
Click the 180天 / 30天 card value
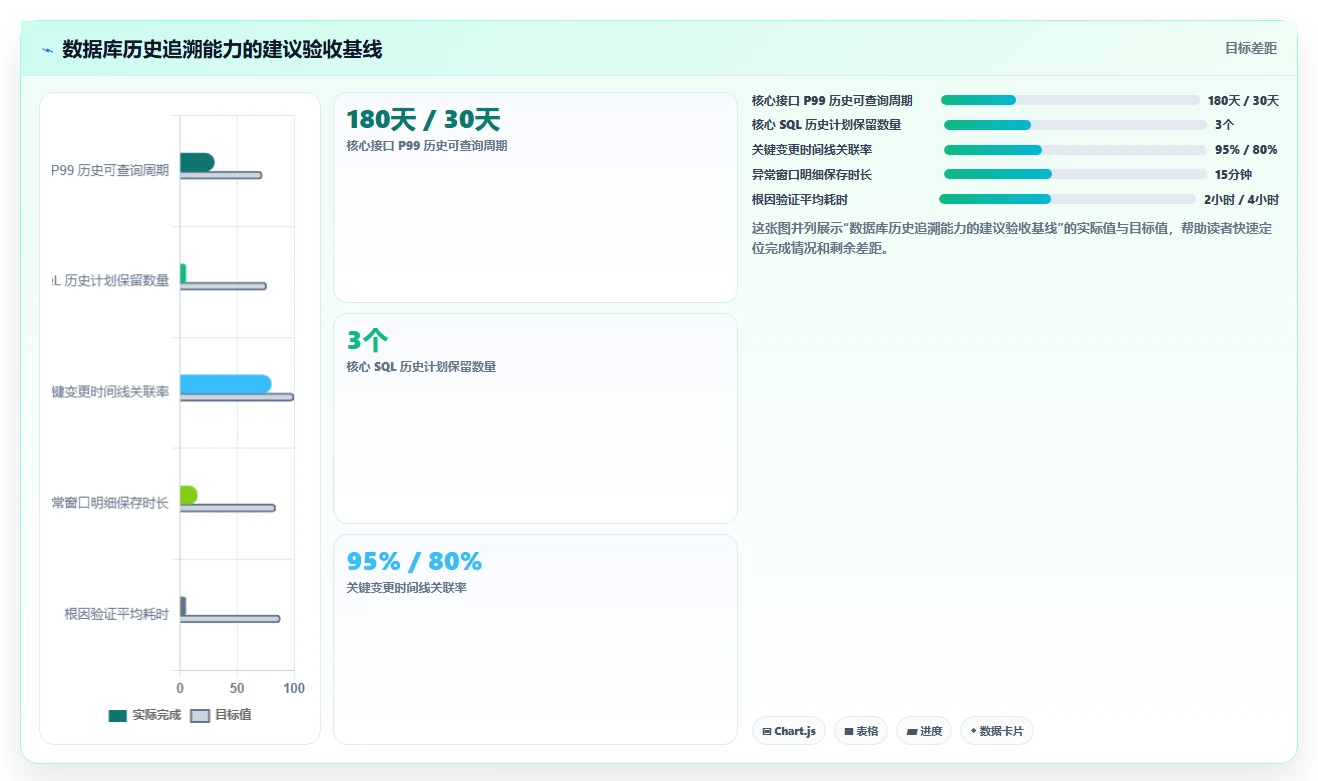pos(423,120)
